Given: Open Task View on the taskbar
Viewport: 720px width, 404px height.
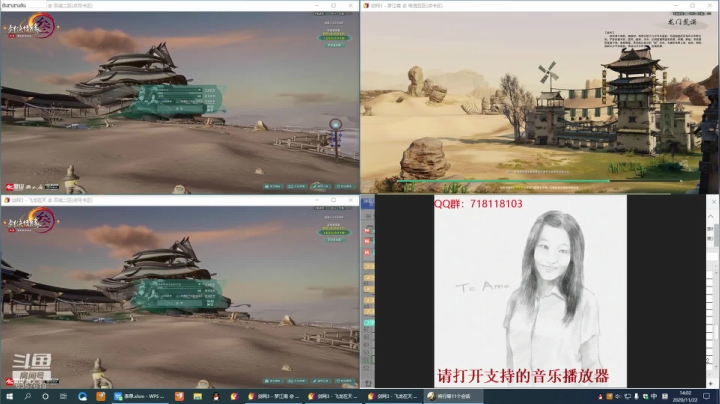Looking at the screenshot, I should (x=63, y=396).
